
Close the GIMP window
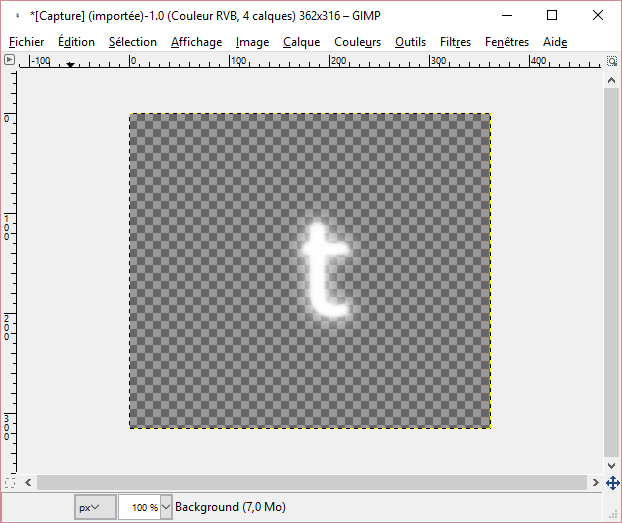coord(598,15)
